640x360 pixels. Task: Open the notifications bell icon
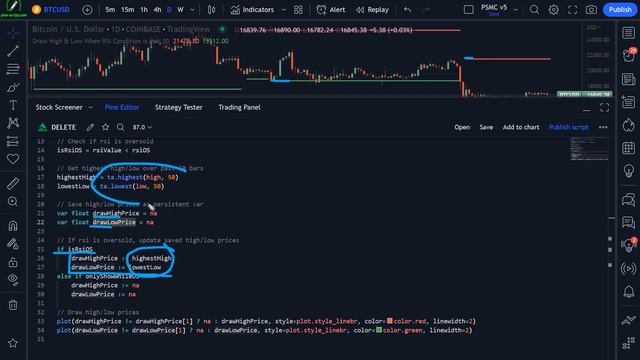(629, 291)
